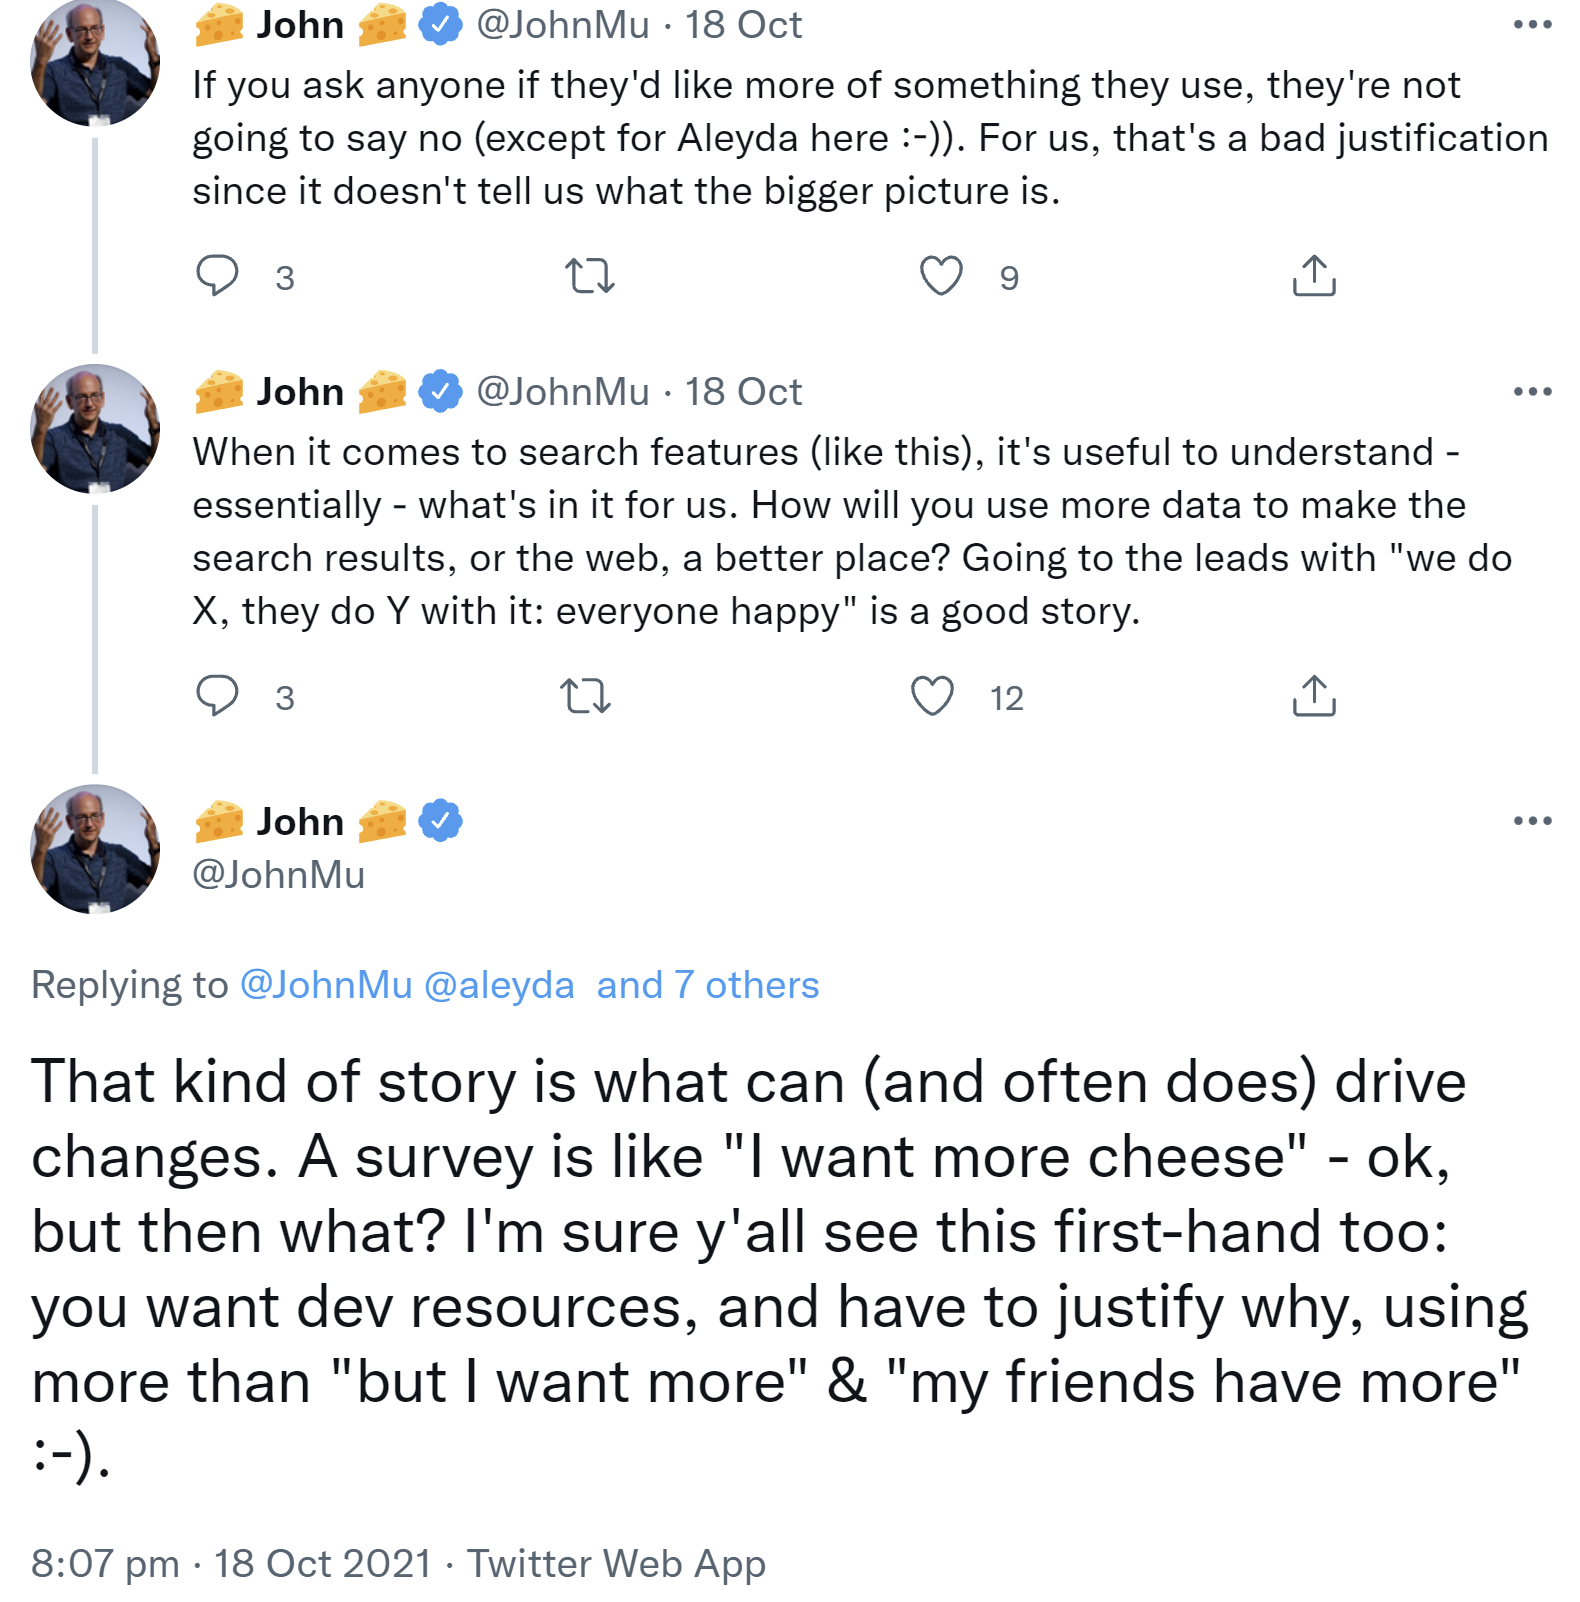Image resolution: width=1580 pixels, height=1602 pixels.
Task: Open John's avatar on the main tweet
Action: click(x=95, y=849)
